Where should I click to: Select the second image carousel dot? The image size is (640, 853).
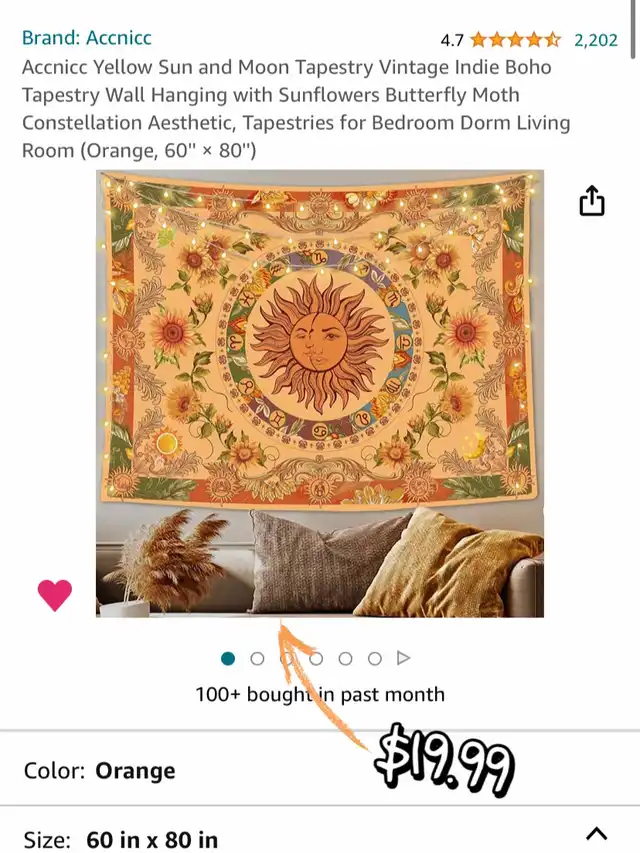[x=257, y=659]
